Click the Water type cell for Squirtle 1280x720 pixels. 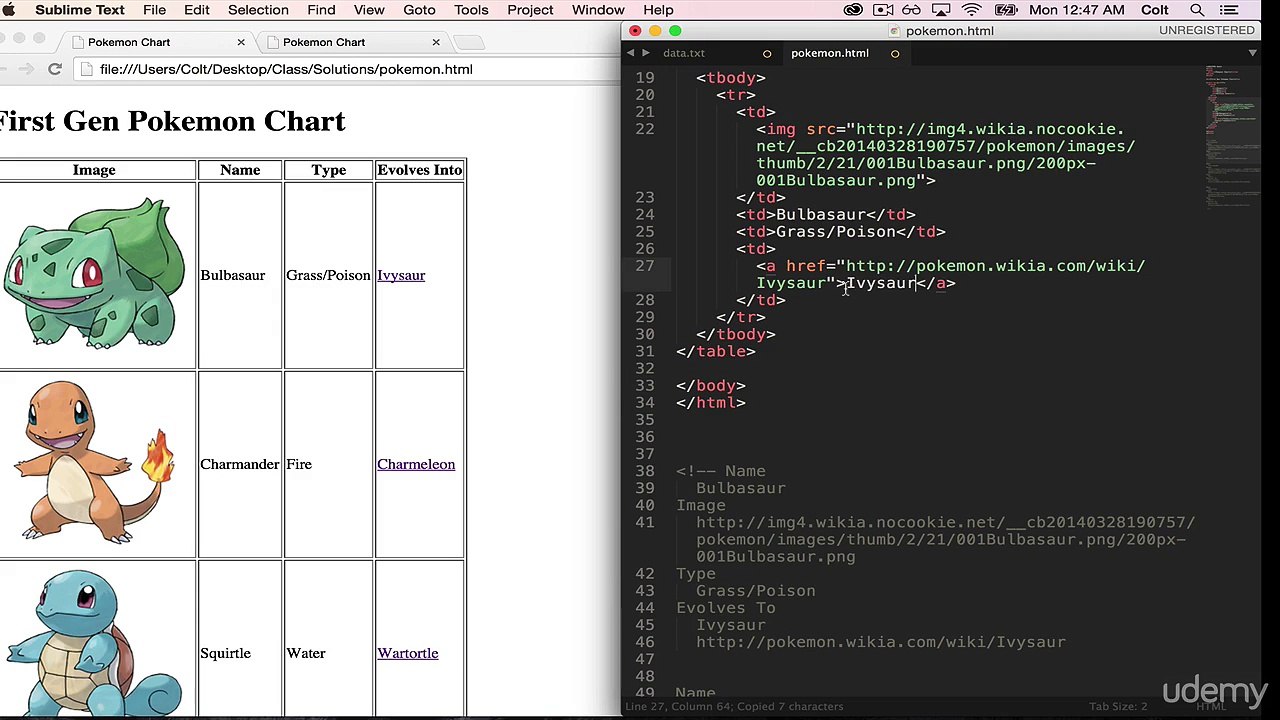[329, 653]
